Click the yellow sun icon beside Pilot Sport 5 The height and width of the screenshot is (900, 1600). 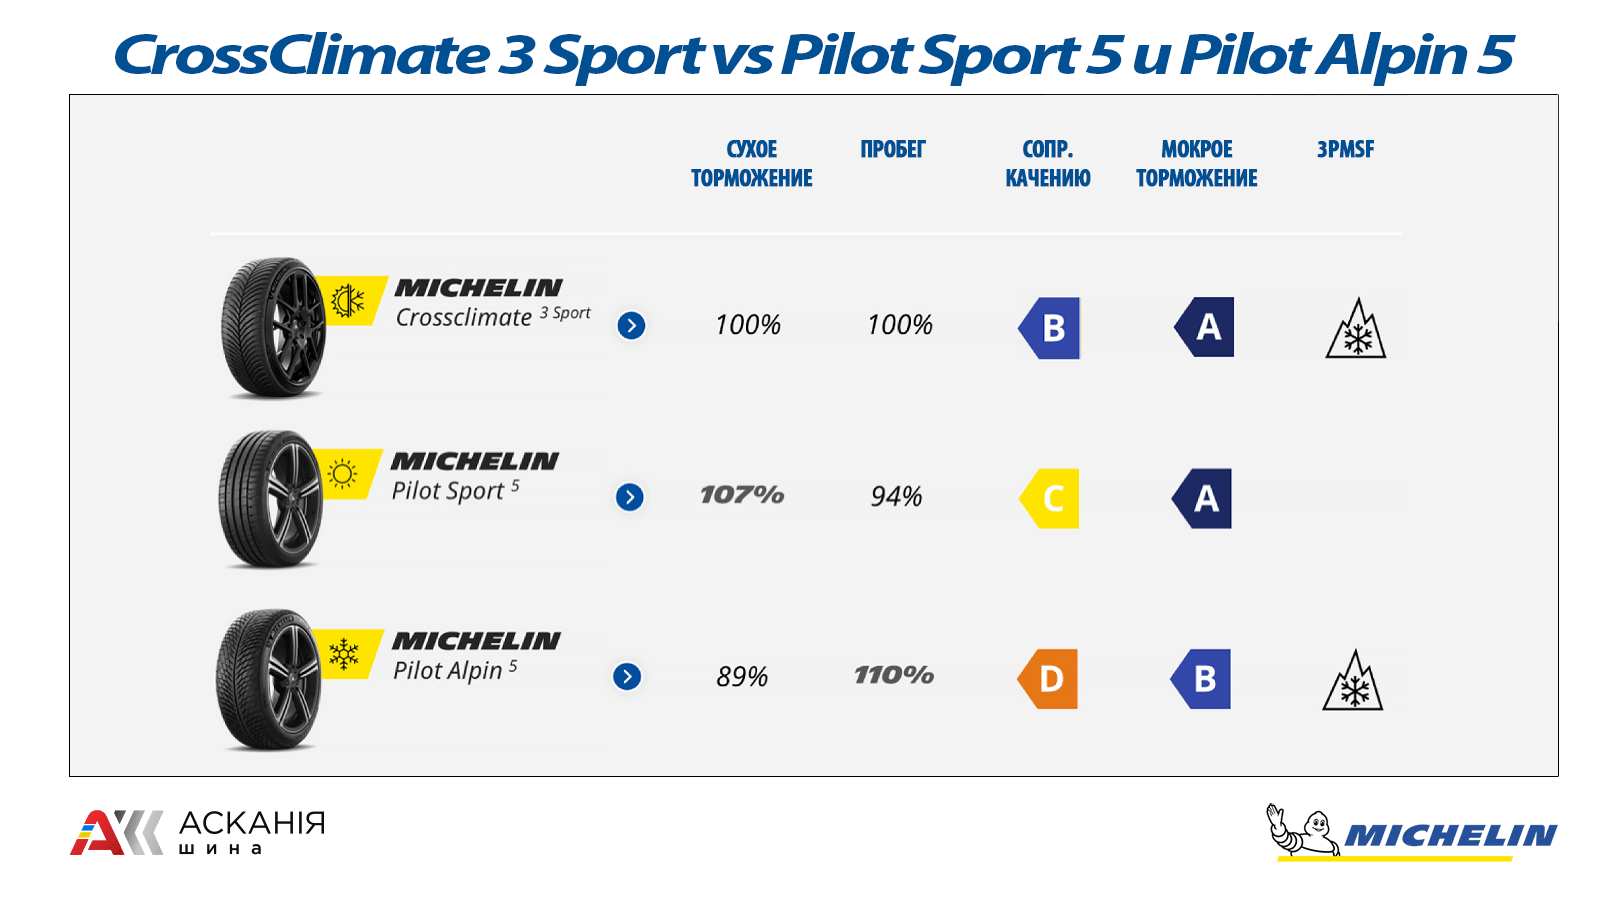click(343, 474)
